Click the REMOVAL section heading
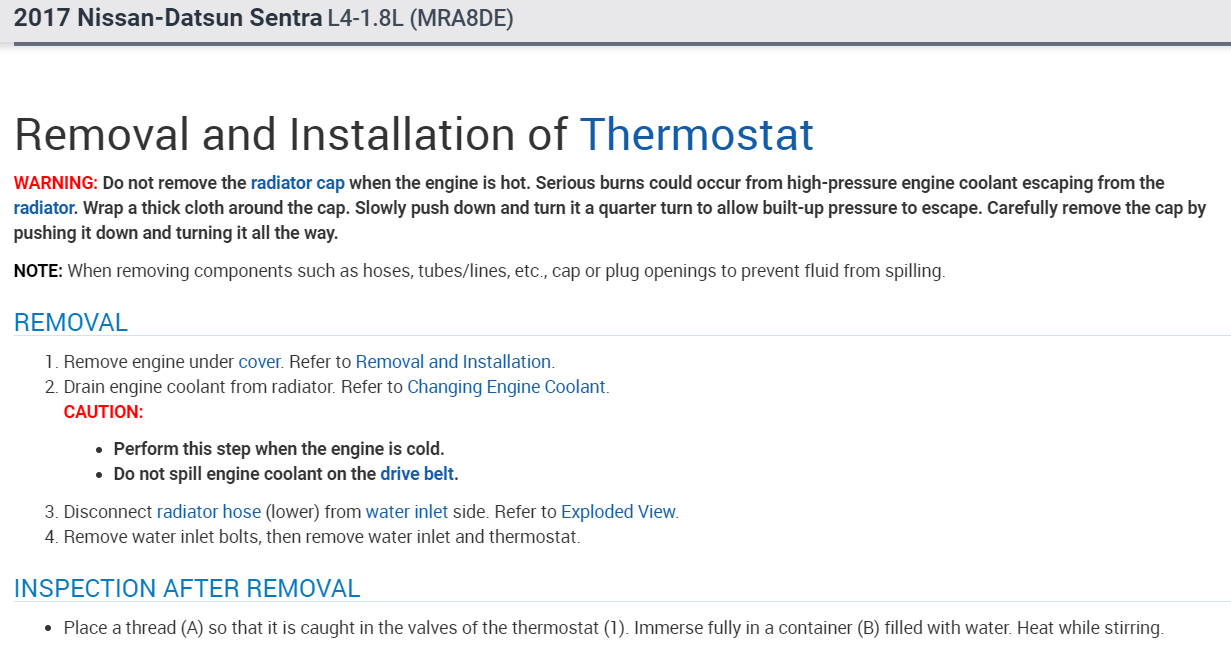The width and height of the screenshot is (1231, 647). pyautogui.click(x=71, y=323)
